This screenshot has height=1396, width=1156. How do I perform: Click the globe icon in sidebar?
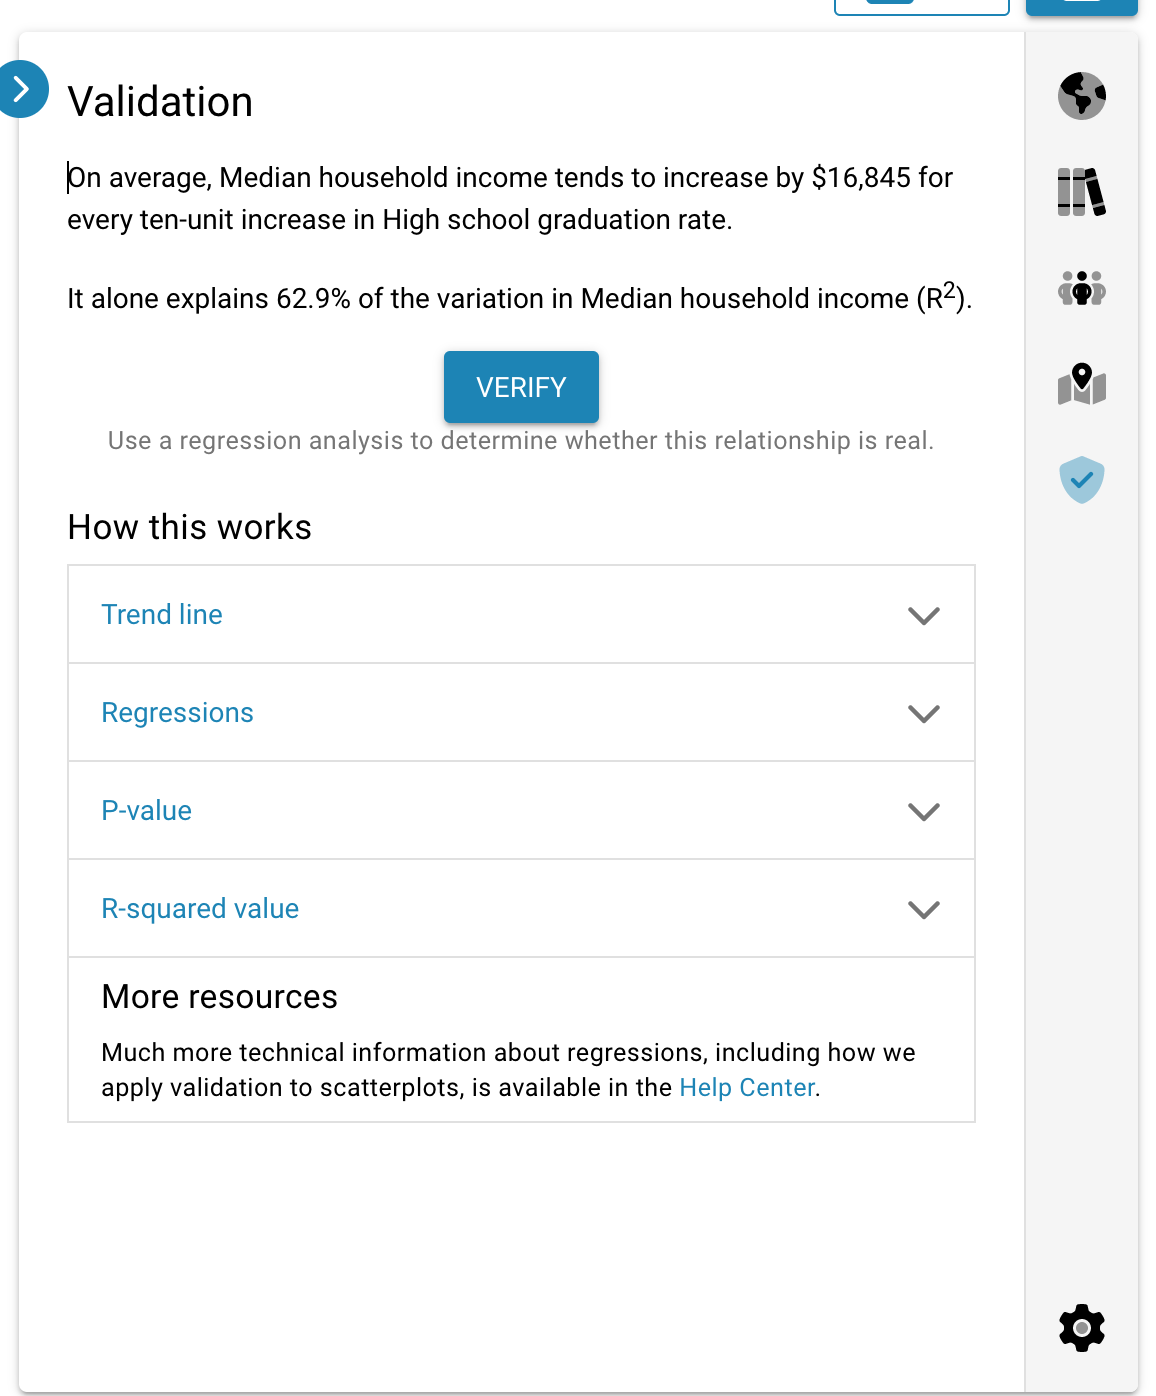coord(1081,96)
